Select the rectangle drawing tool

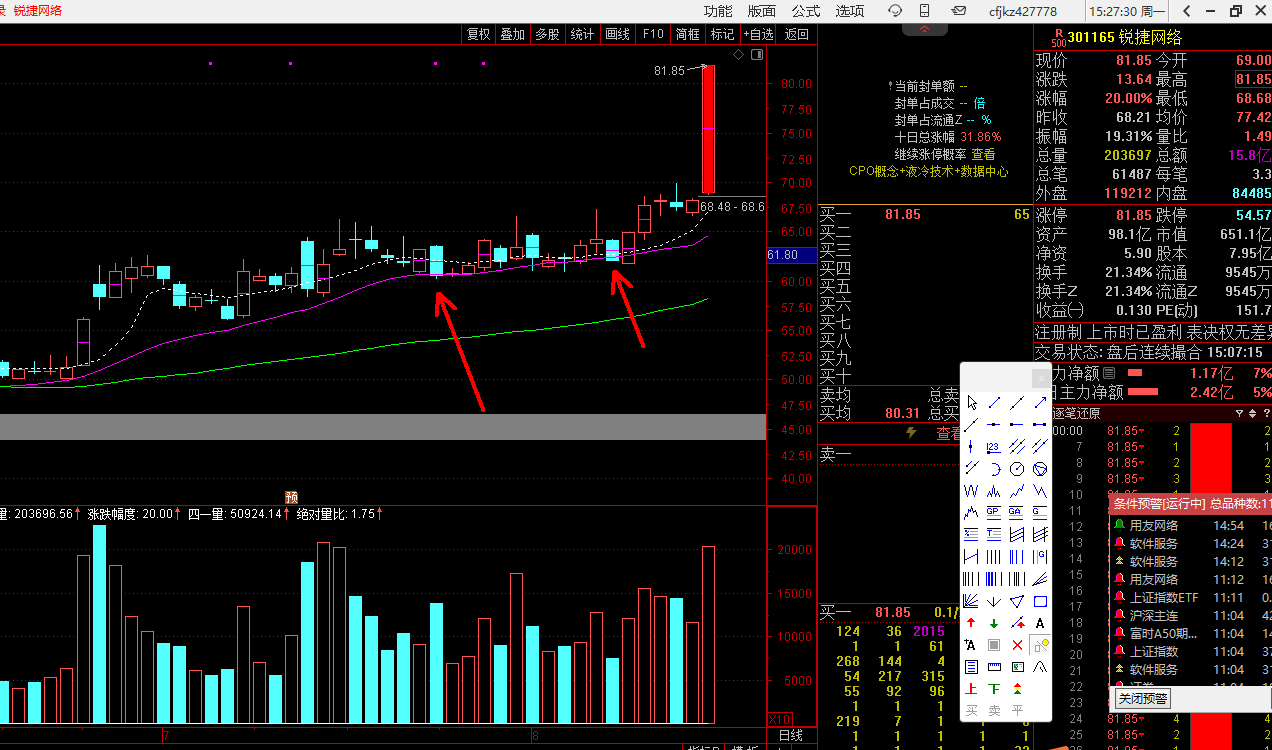1040,600
